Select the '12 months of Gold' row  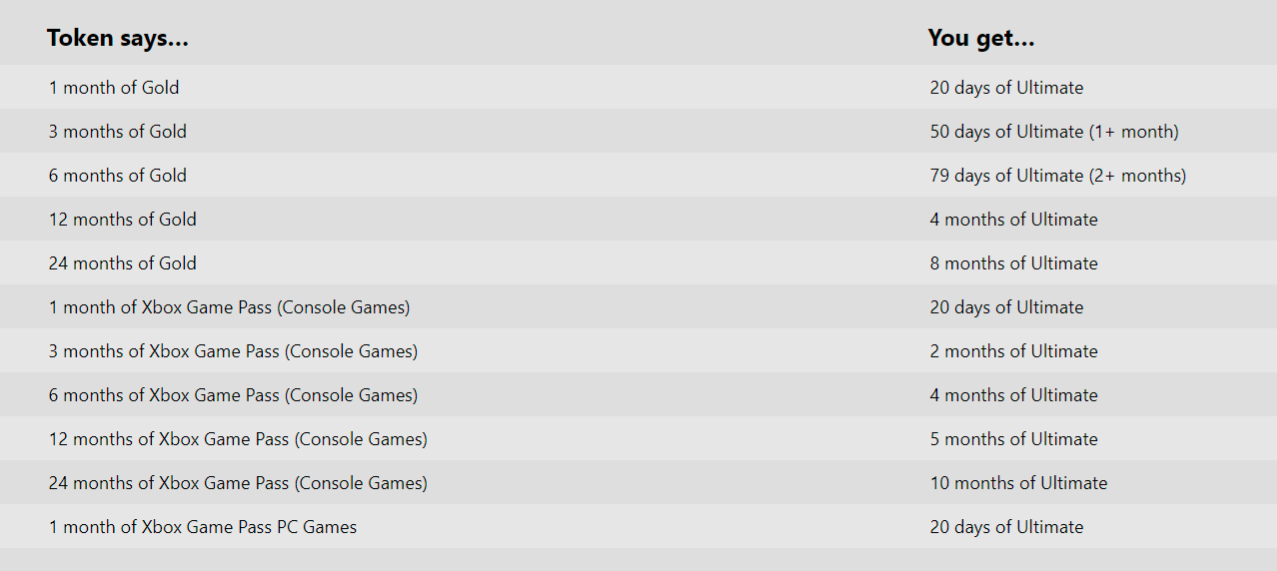(638, 219)
